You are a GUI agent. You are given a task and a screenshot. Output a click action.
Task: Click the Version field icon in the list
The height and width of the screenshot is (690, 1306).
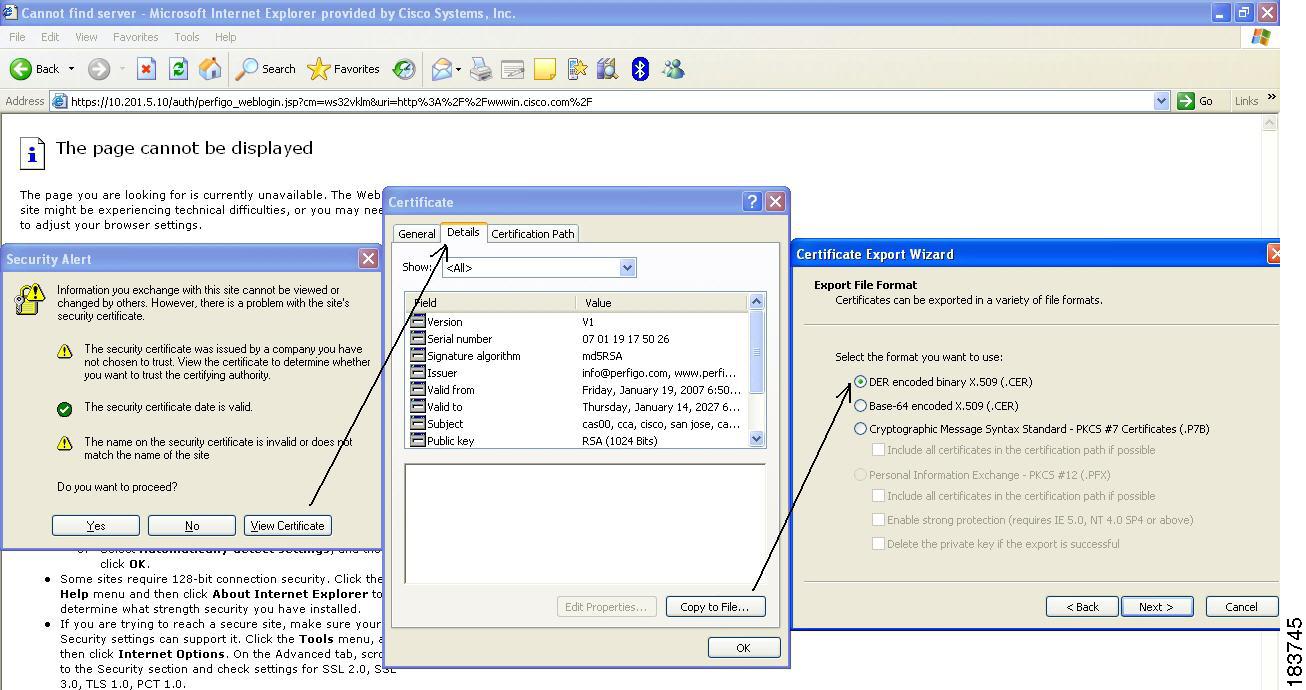pyautogui.click(x=418, y=322)
